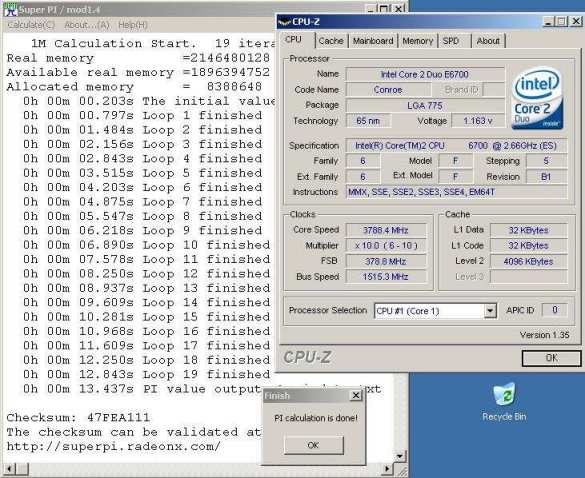This screenshot has width=585, height=478.
Task: Minimize the CPU-Z window
Action: (x=548, y=22)
